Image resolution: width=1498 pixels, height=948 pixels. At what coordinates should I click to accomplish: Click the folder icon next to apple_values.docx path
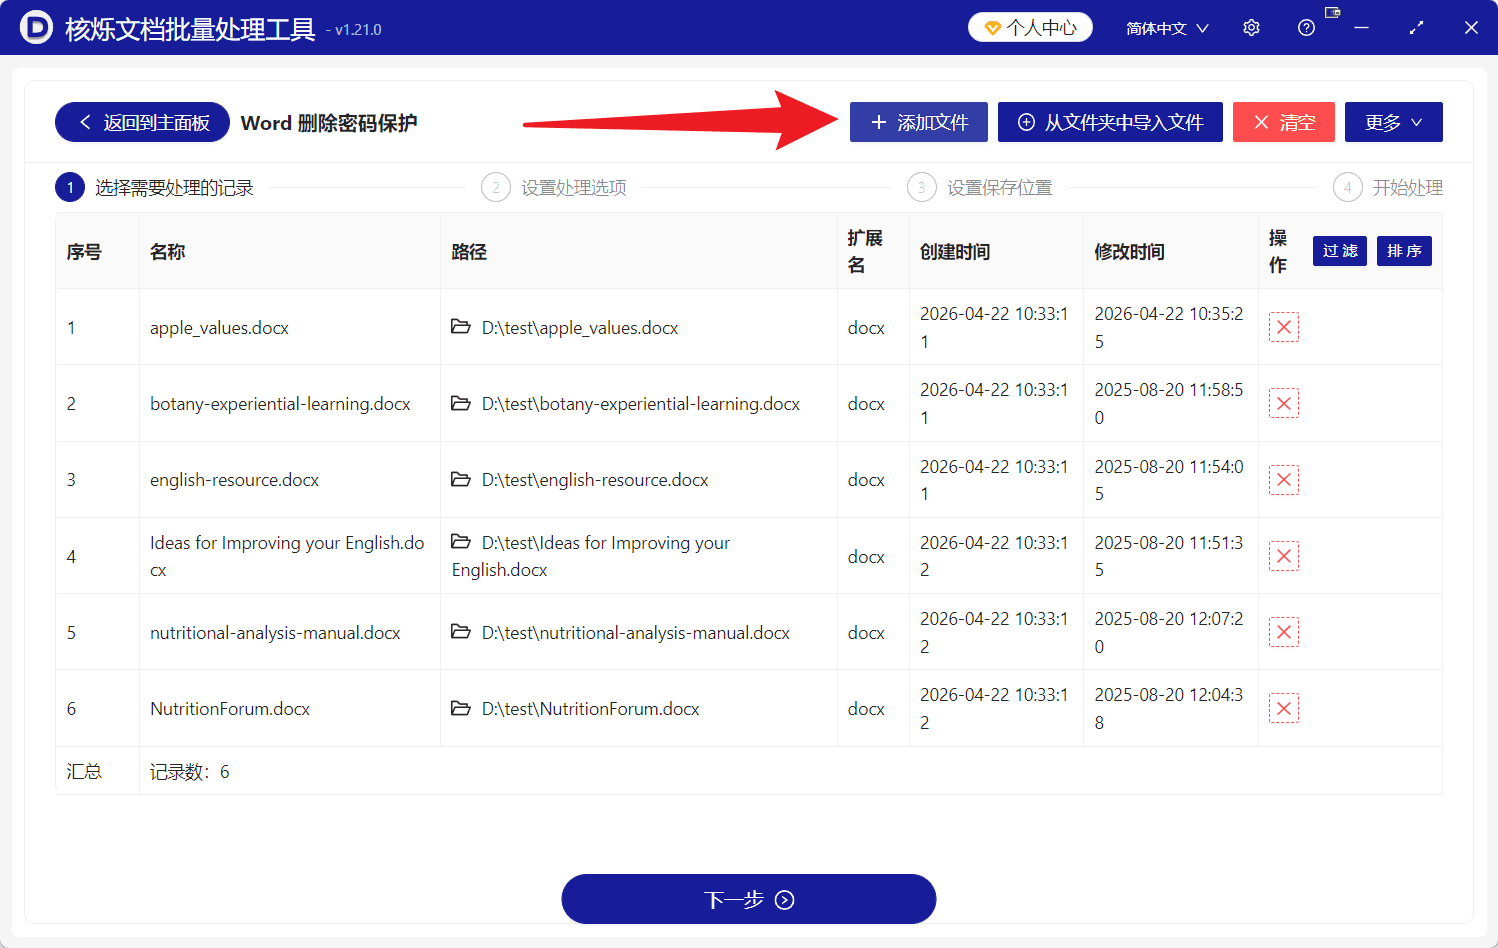[x=461, y=327]
